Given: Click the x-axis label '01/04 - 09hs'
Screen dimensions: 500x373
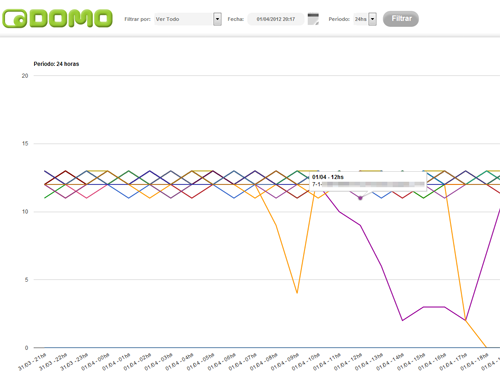Looking at the screenshot, I should [285, 362].
